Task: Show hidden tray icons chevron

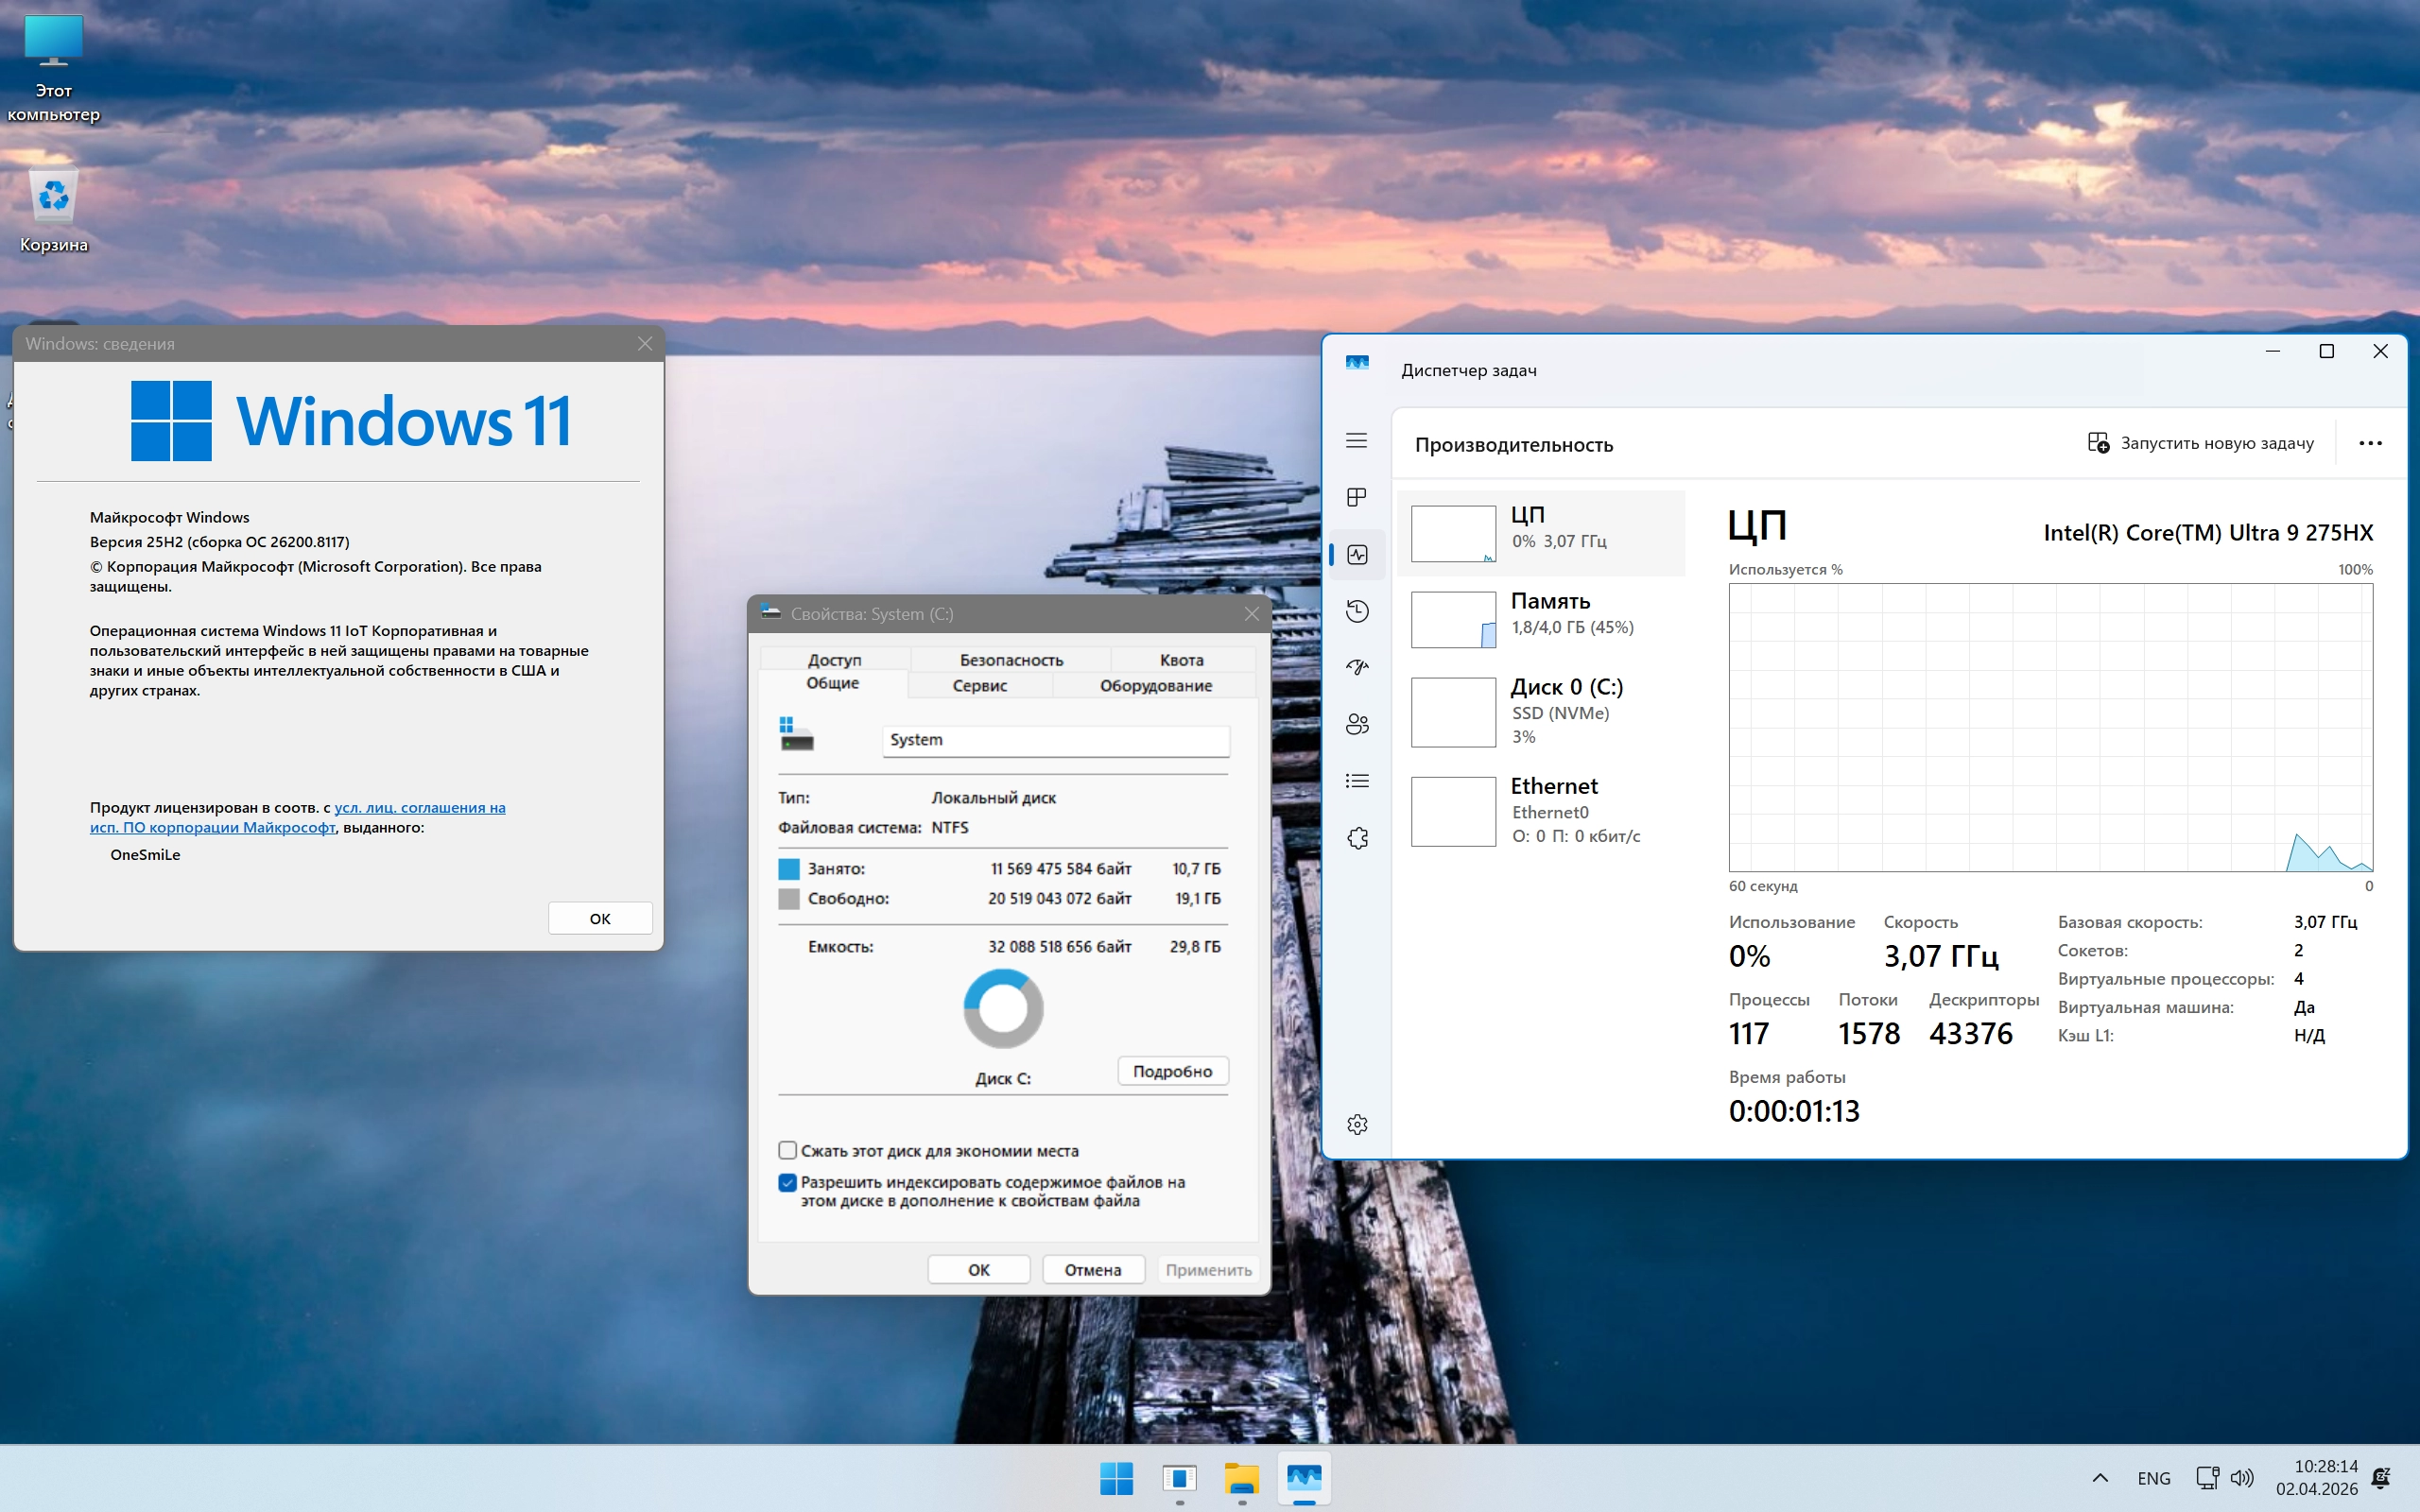Action: (x=2100, y=1477)
